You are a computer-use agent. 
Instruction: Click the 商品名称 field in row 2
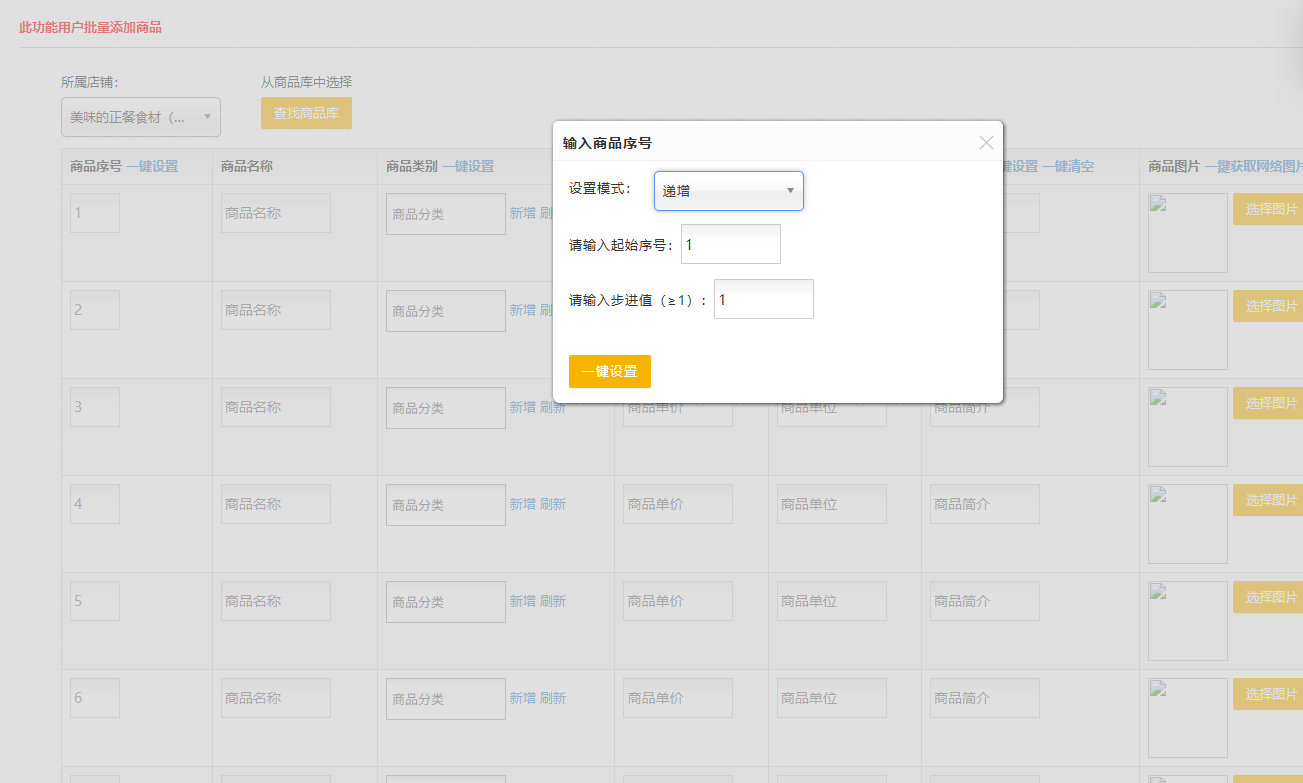pyautogui.click(x=276, y=310)
